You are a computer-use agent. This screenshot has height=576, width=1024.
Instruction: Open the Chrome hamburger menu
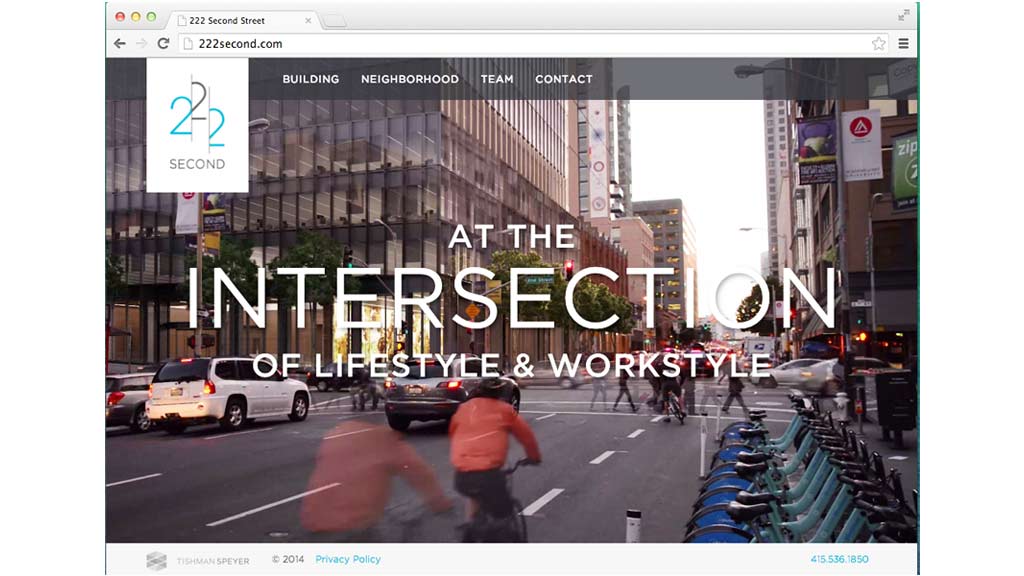(904, 44)
